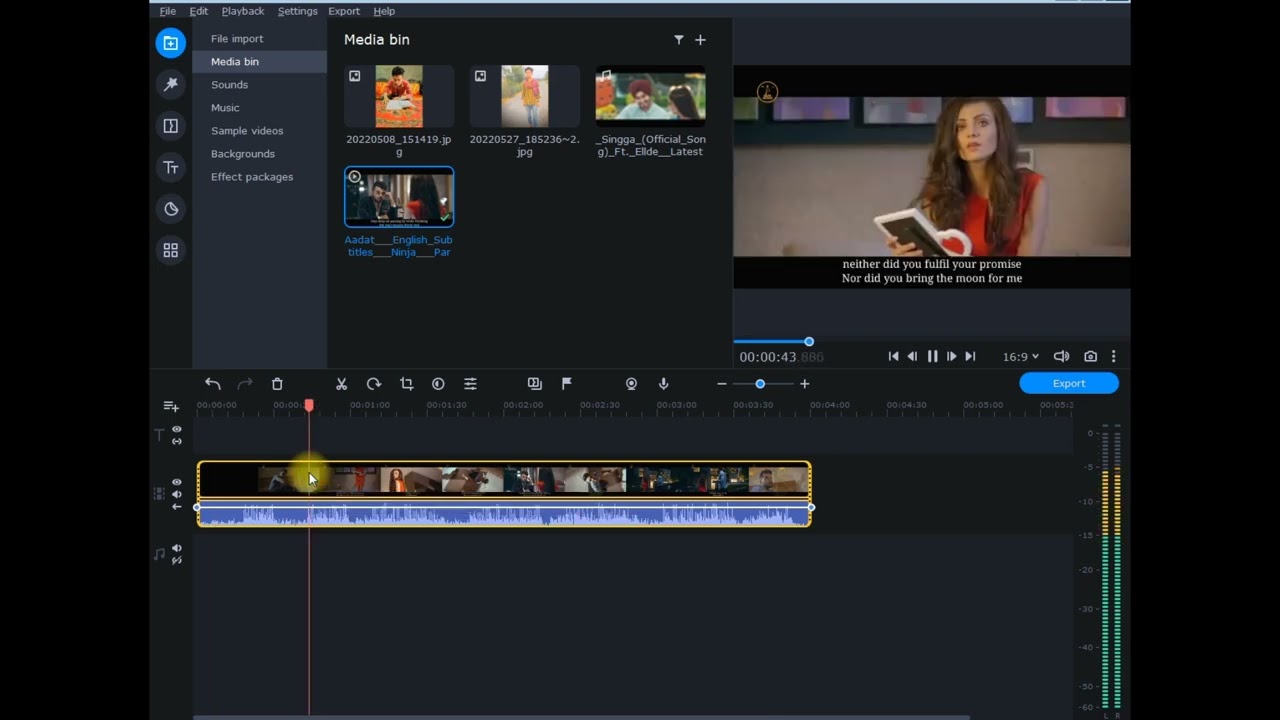The height and width of the screenshot is (720, 1280).
Task: Open Clip properties sliders icon
Action: coord(470,384)
